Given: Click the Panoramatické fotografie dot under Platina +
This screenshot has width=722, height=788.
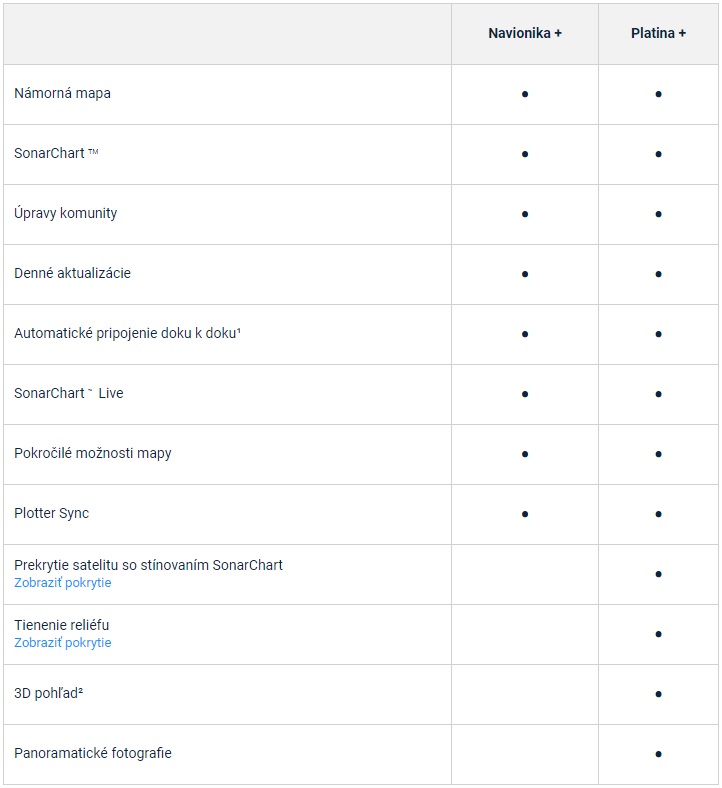Looking at the screenshot, I should [658, 754].
